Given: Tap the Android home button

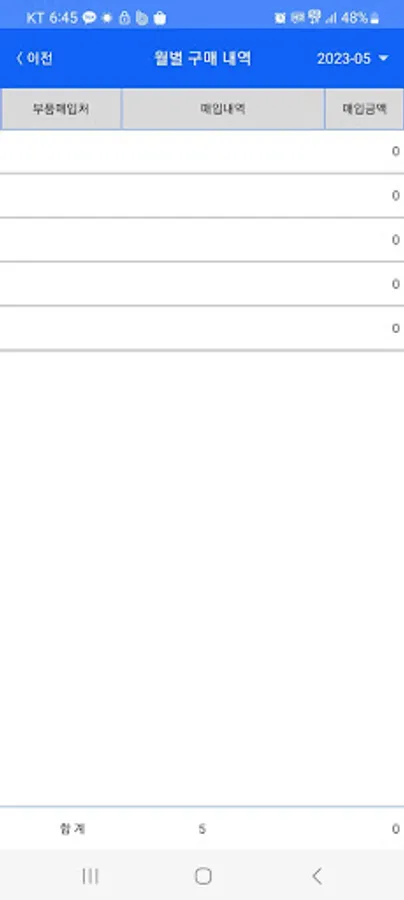Looking at the screenshot, I should [203, 875].
